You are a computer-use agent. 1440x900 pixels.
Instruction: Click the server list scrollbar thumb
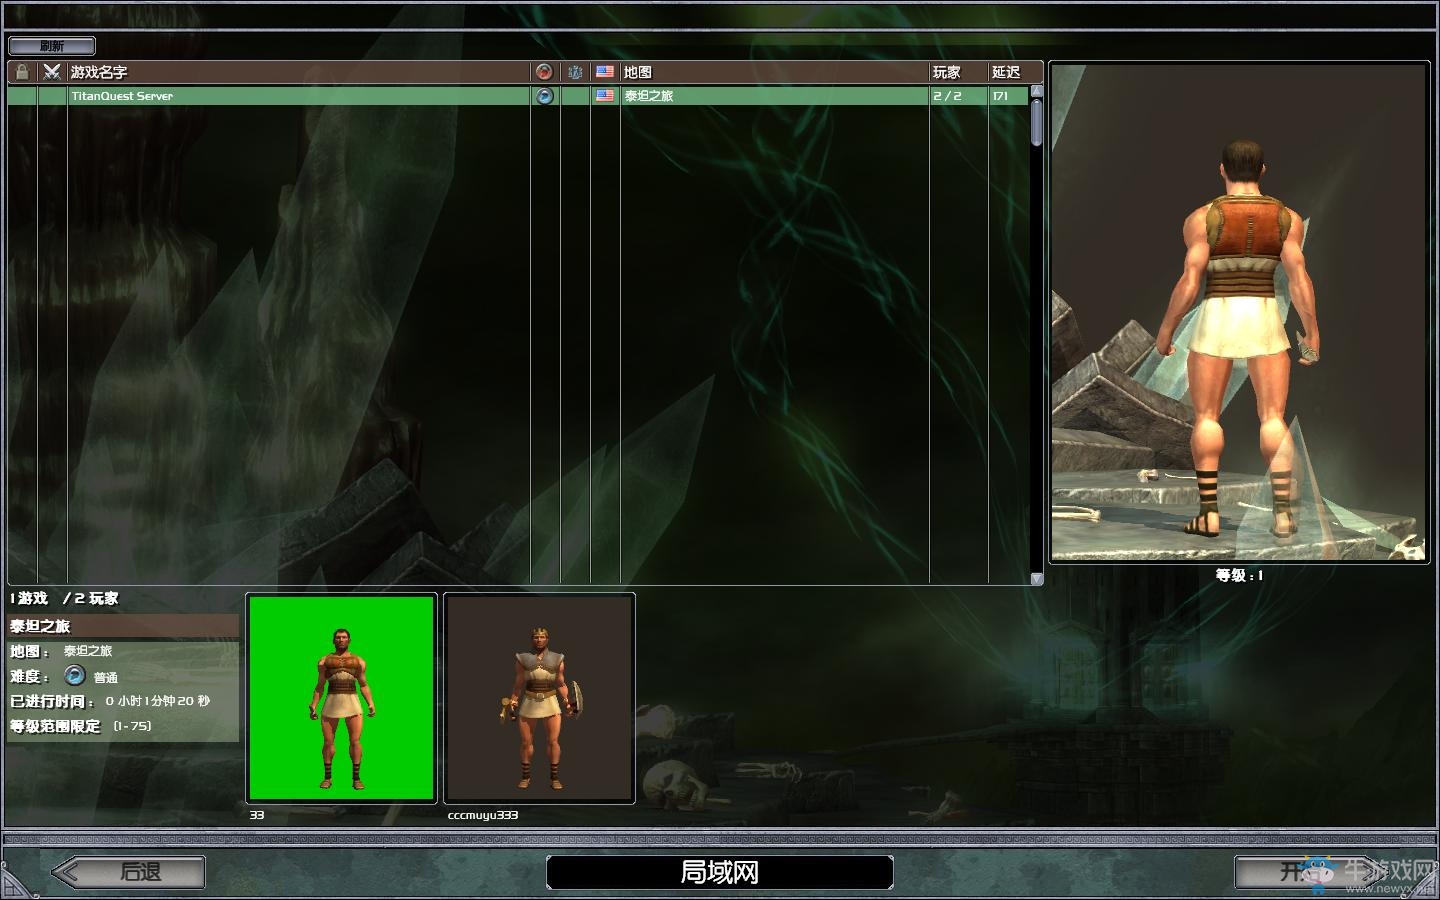[1036, 122]
